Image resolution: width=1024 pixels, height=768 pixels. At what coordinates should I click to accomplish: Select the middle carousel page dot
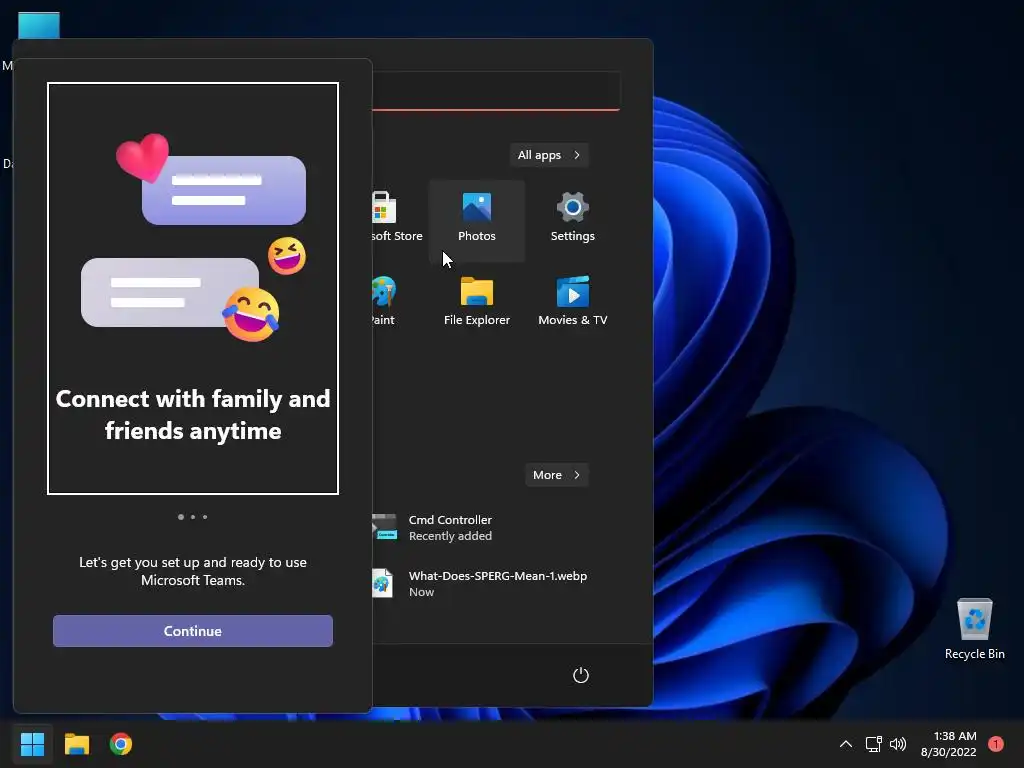coord(193,517)
